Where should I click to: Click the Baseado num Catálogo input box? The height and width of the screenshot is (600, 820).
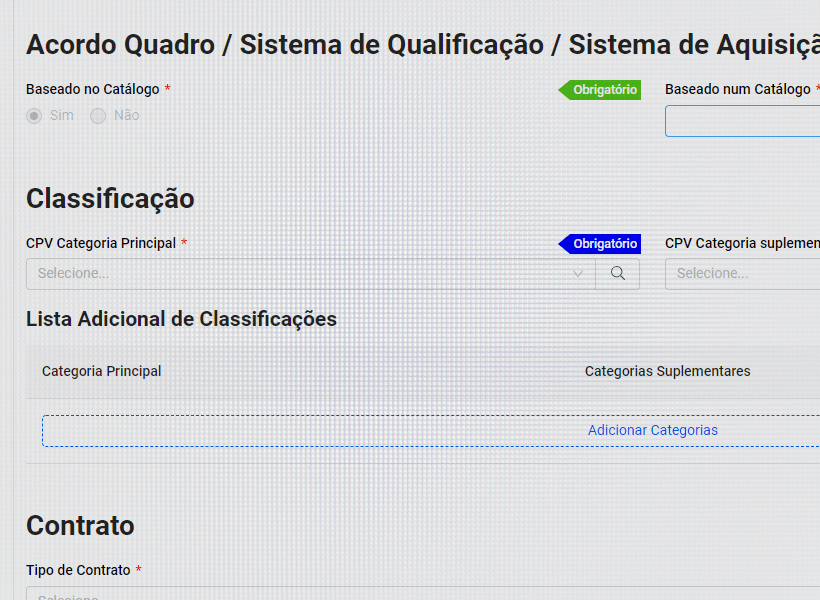(742, 121)
